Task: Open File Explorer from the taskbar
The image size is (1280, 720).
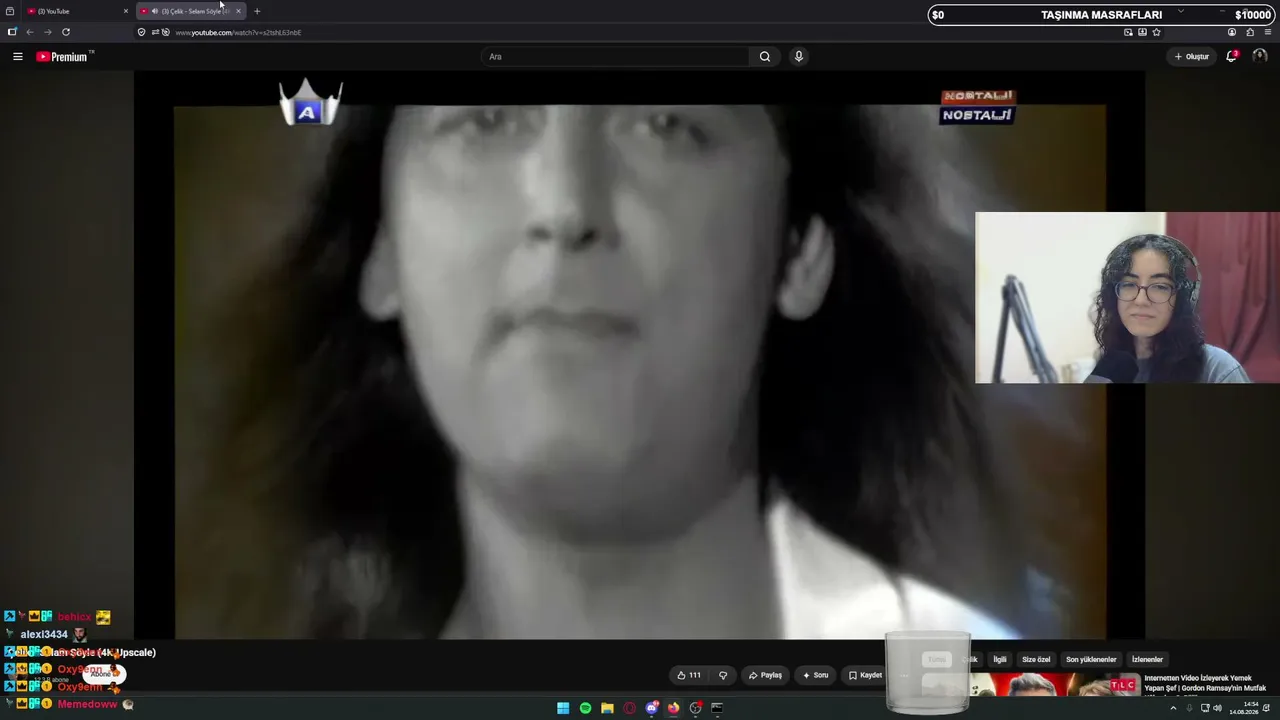Action: (x=607, y=708)
